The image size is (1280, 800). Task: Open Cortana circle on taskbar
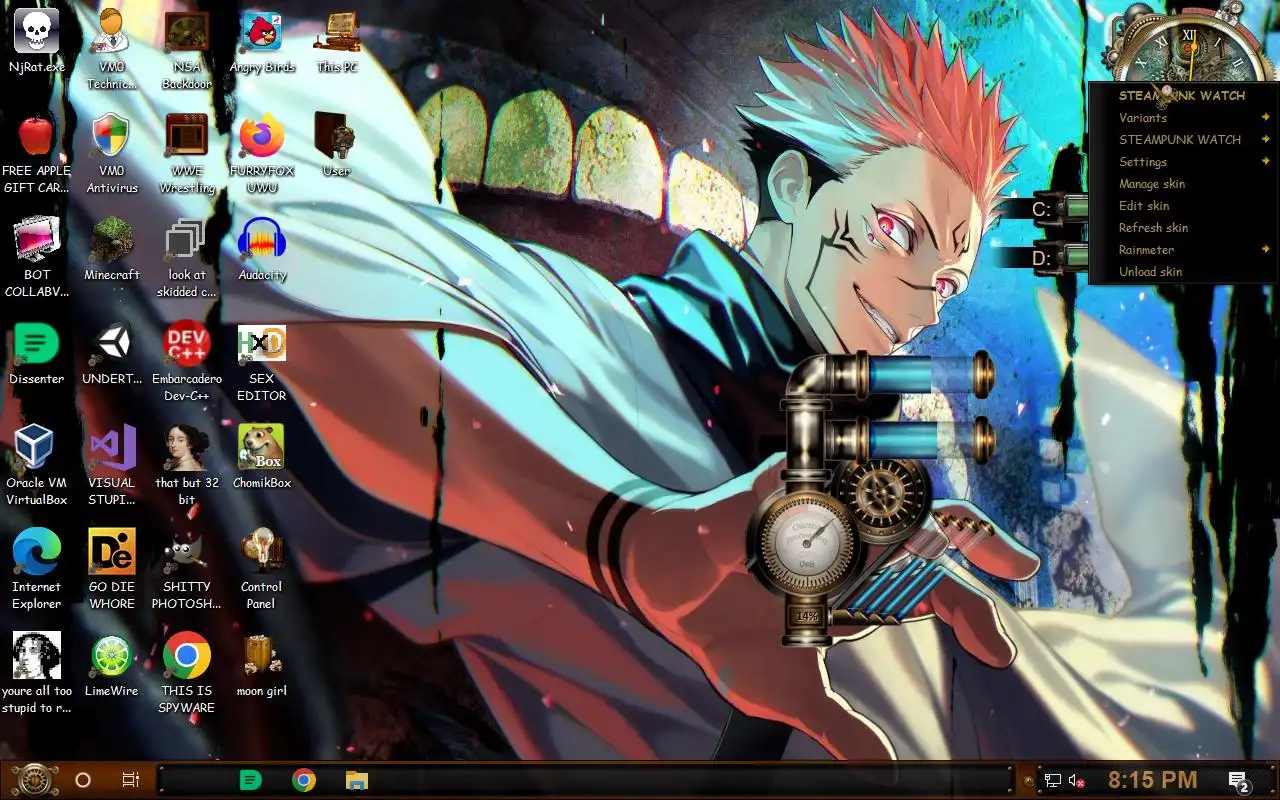(83, 780)
